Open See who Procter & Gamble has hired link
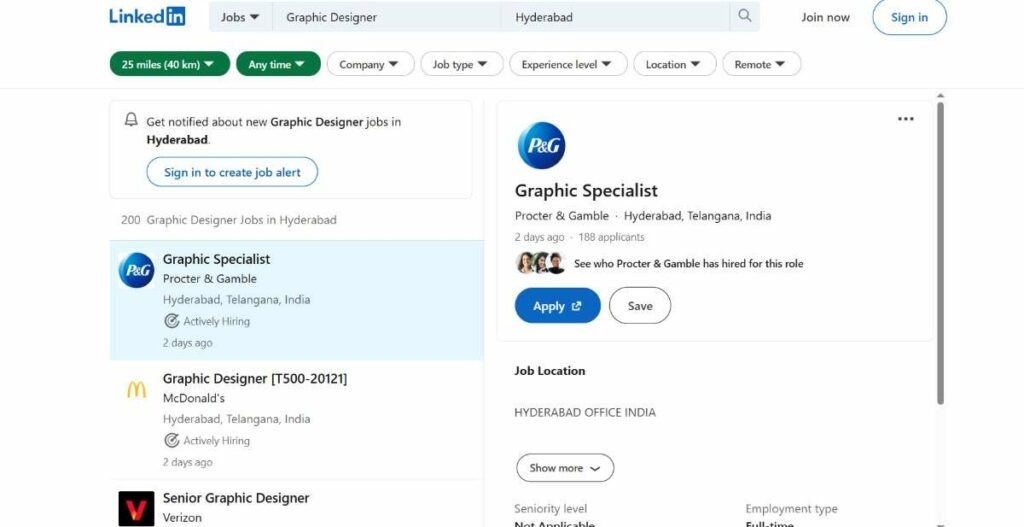Screen dimensions: 1024x527 pyautogui.click(x=688, y=264)
